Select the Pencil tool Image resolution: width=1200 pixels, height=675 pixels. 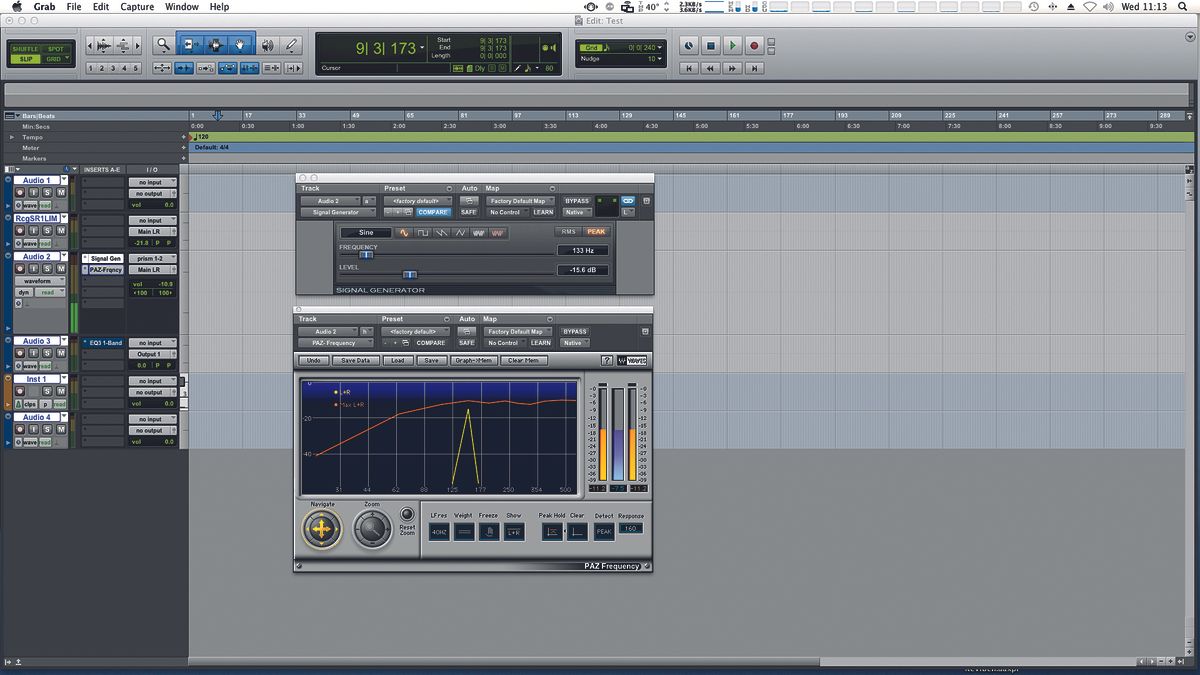coord(290,44)
